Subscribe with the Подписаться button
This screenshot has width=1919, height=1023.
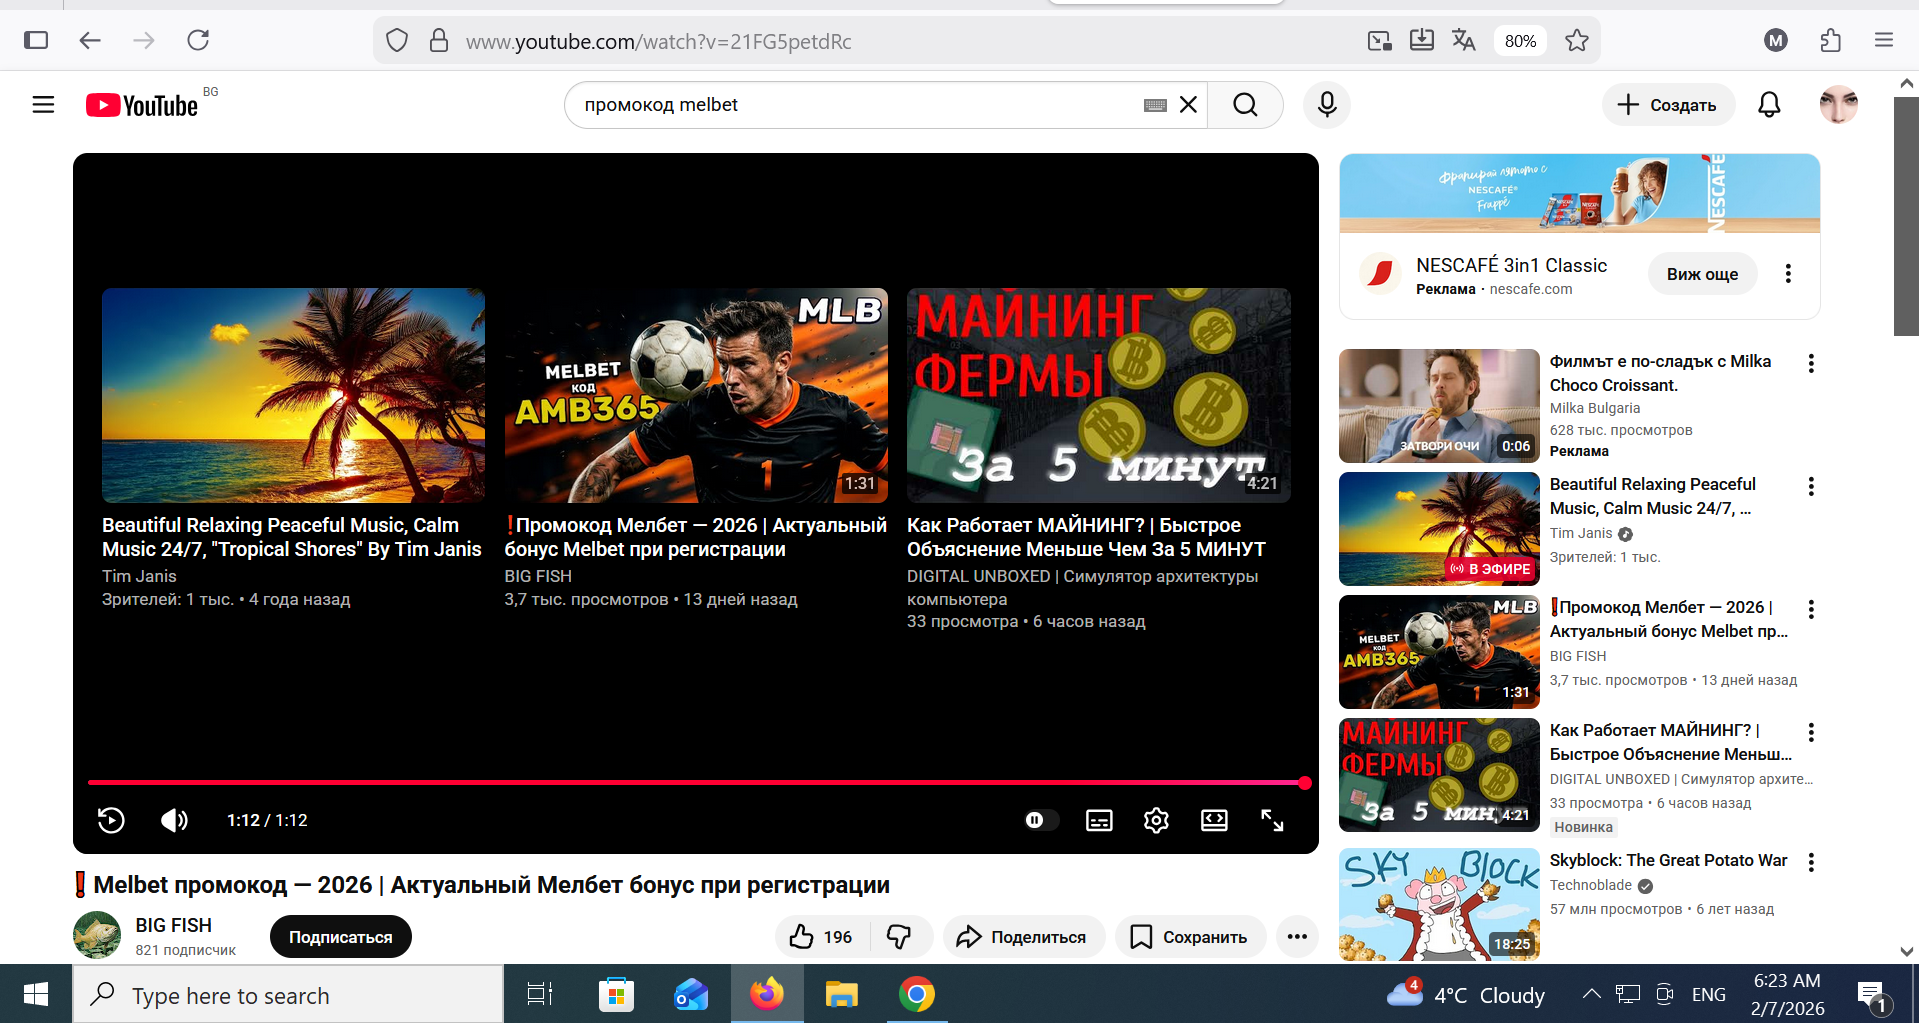pyautogui.click(x=340, y=937)
